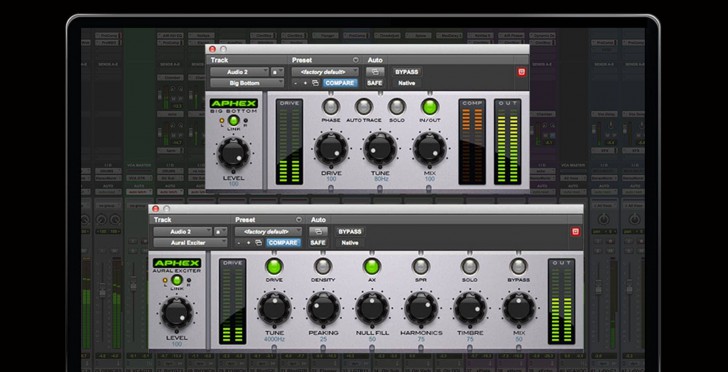Enable AUTO TRACE in Big Bottom
The image size is (728, 372).
click(364, 106)
